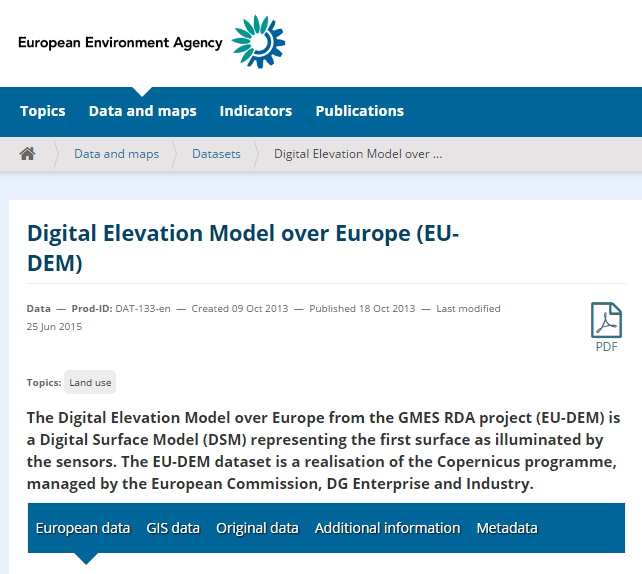Open the Publications menu
The image size is (642, 574).
click(x=359, y=111)
